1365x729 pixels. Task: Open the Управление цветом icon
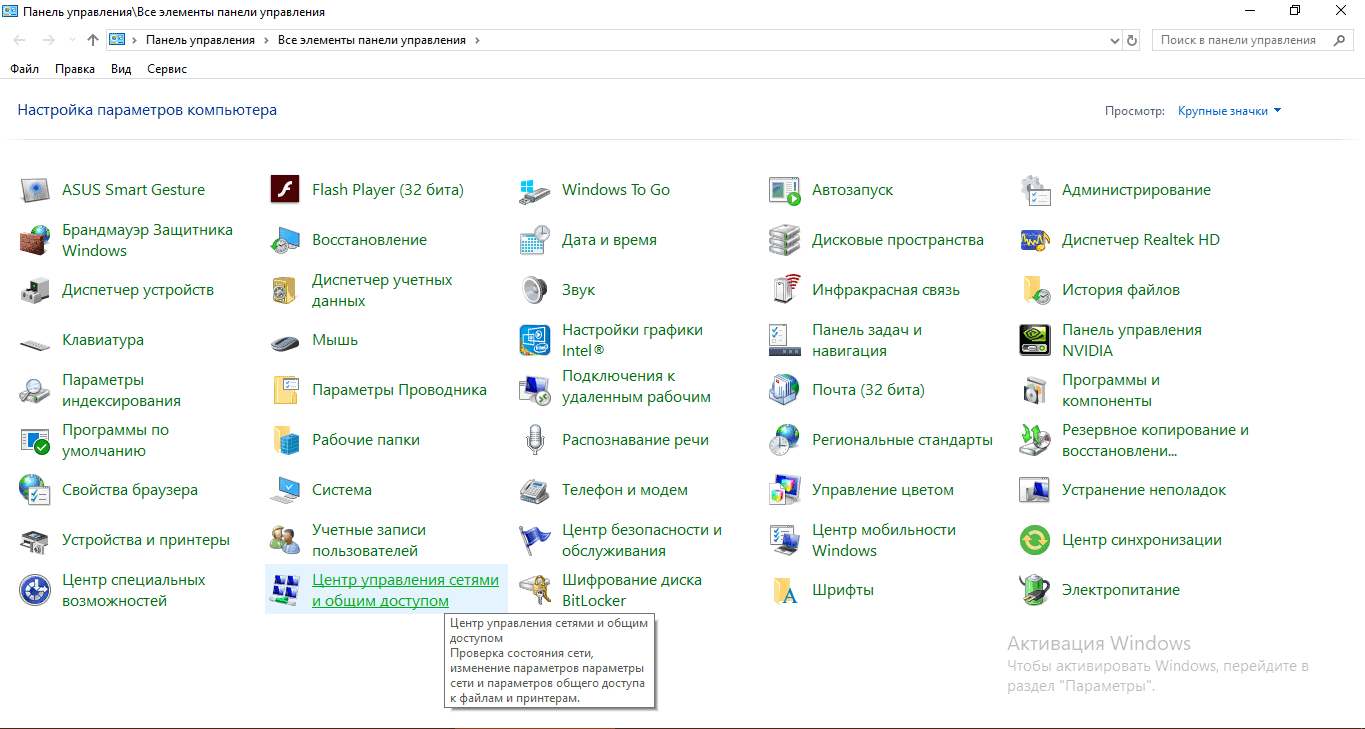[786, 490]
